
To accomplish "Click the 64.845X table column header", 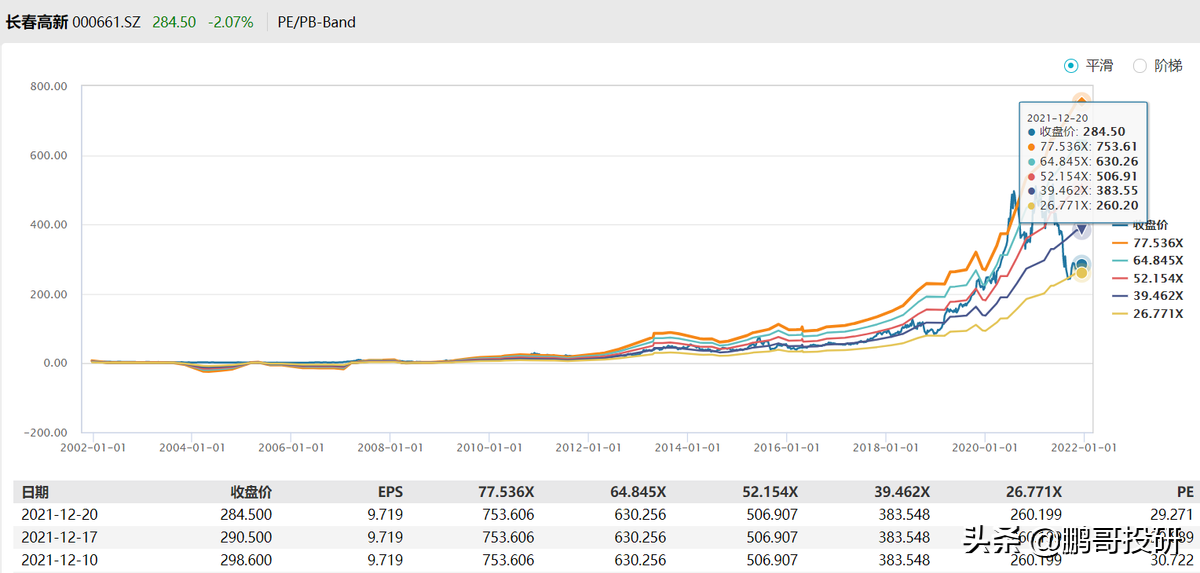I will click(638, 492).
